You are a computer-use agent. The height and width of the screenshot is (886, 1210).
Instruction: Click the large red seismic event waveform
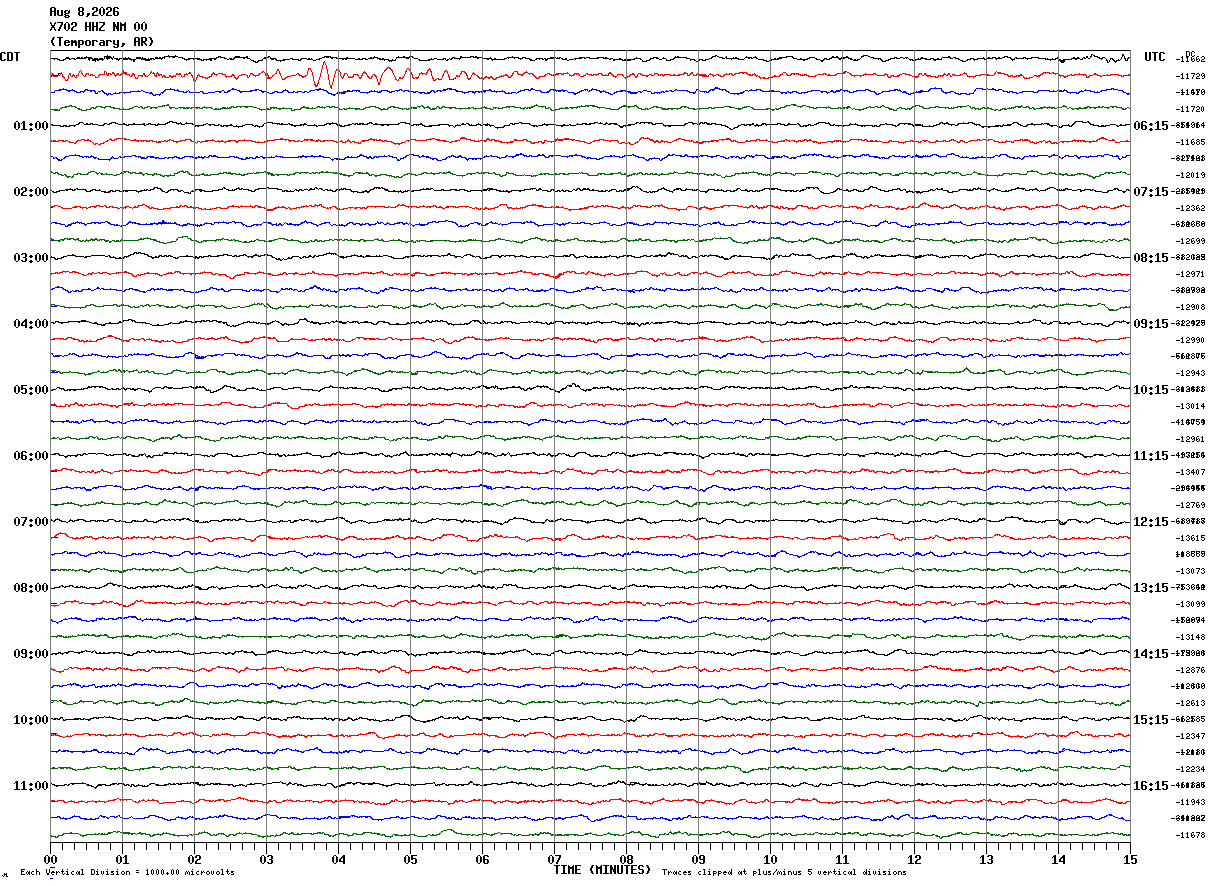[380, 75]
